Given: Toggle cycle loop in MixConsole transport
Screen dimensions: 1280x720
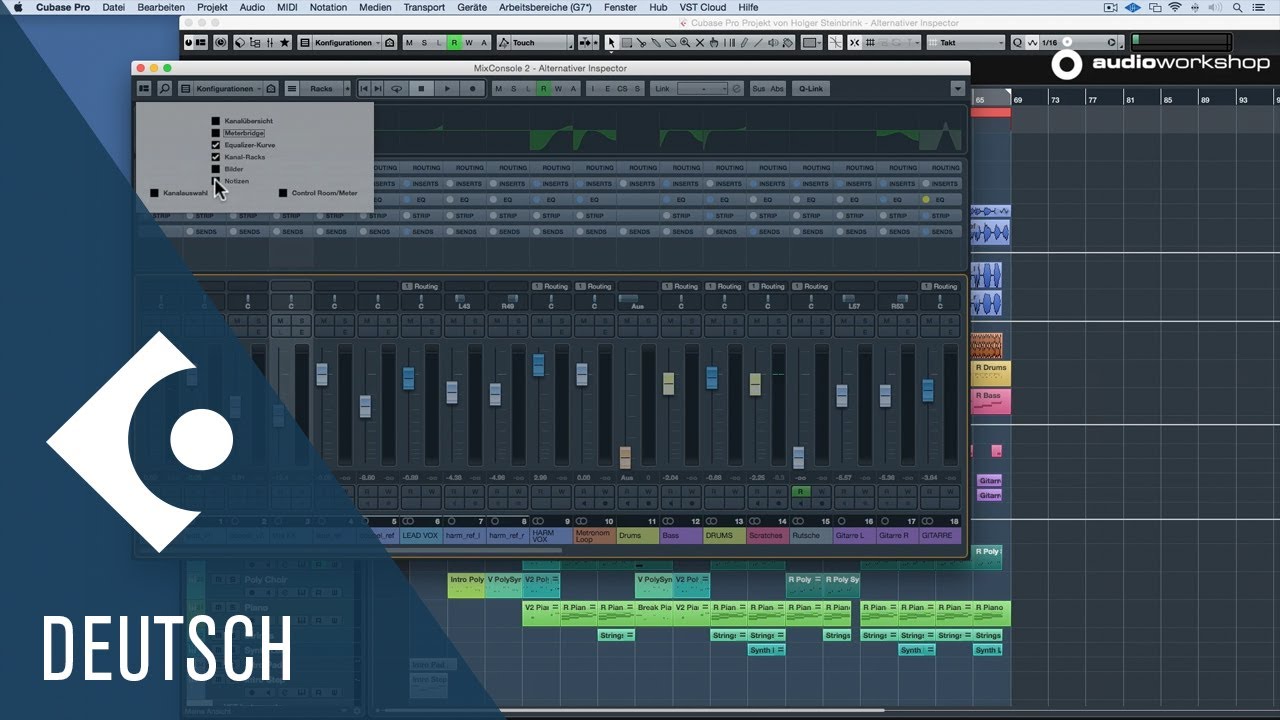Looking at the screenshot, I should (x=396, y=89).
